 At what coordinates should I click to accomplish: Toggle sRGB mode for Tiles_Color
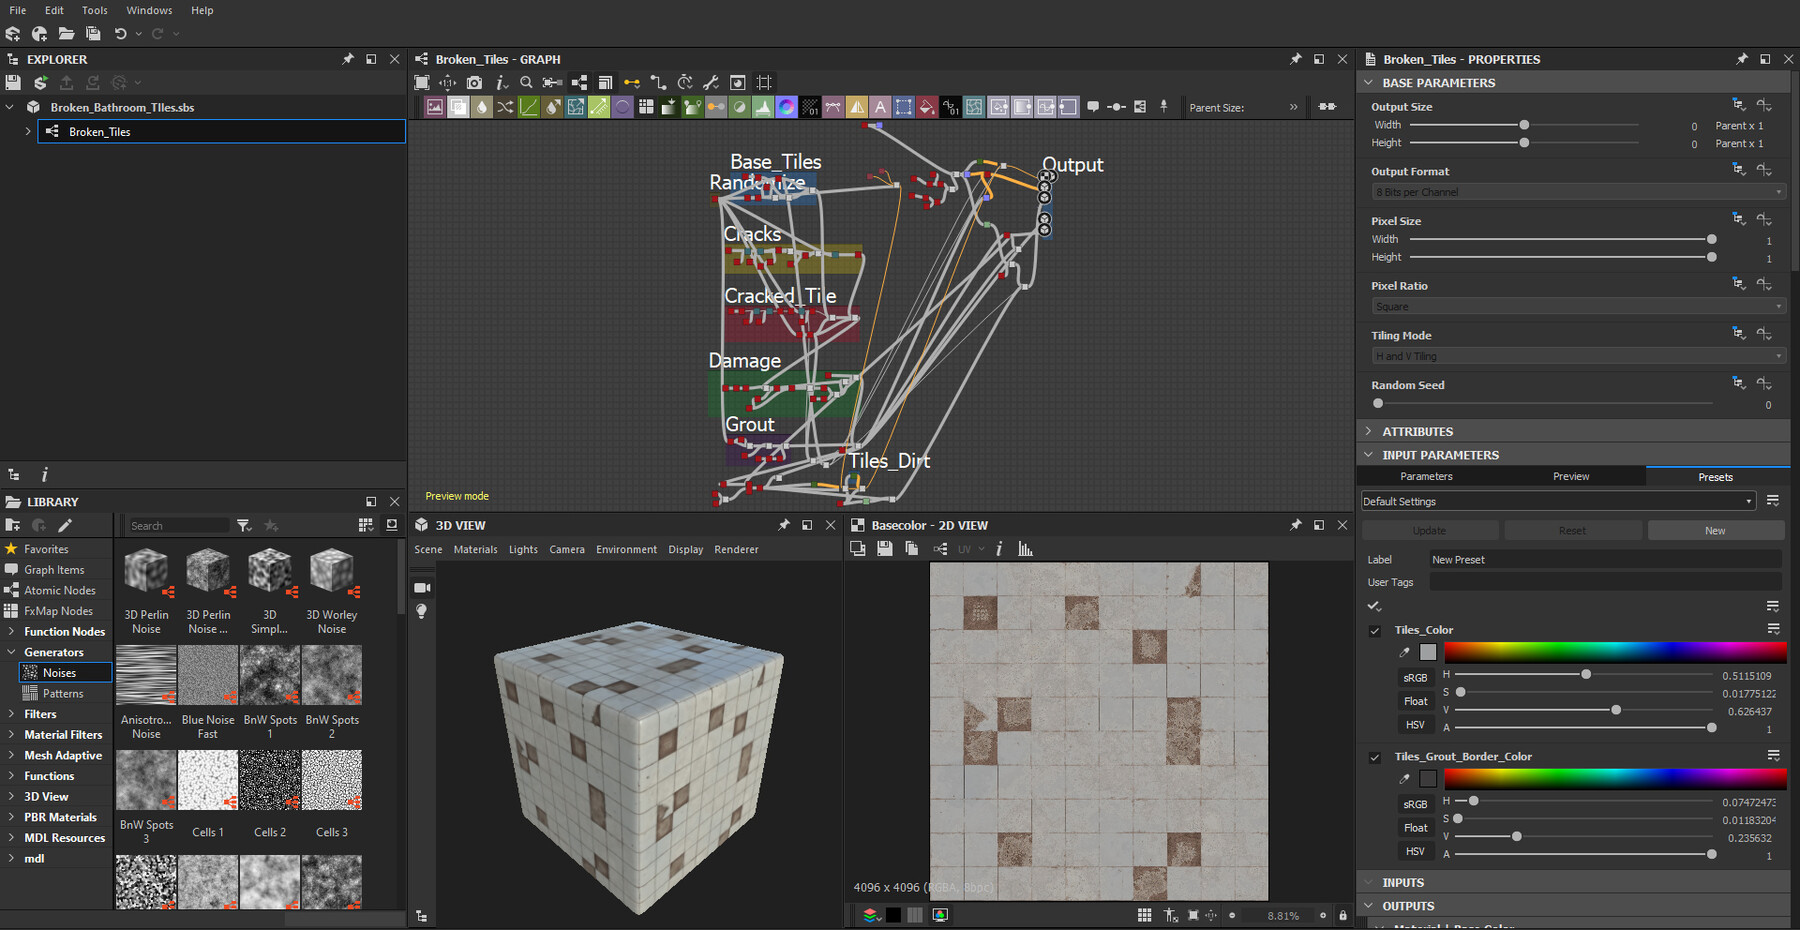(x=1416, y=677)
